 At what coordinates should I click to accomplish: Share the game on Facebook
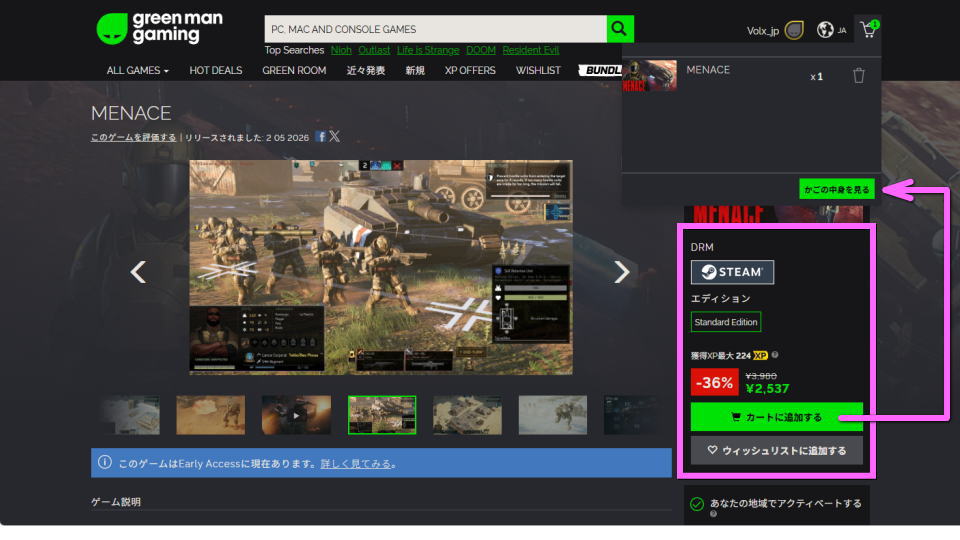321,137
